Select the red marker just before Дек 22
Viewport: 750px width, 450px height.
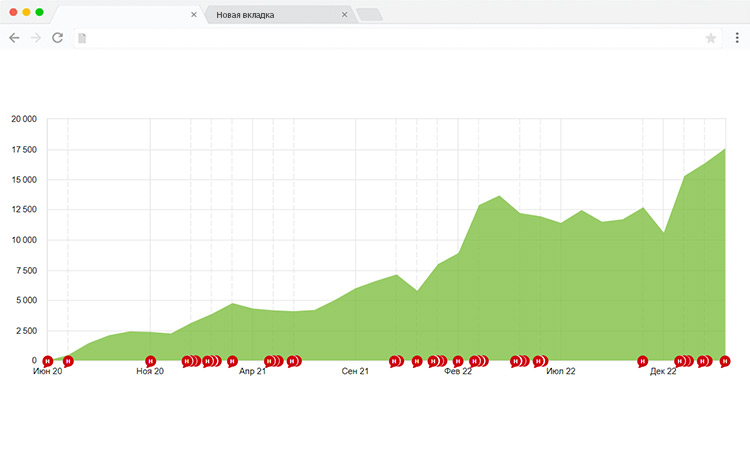643,361
